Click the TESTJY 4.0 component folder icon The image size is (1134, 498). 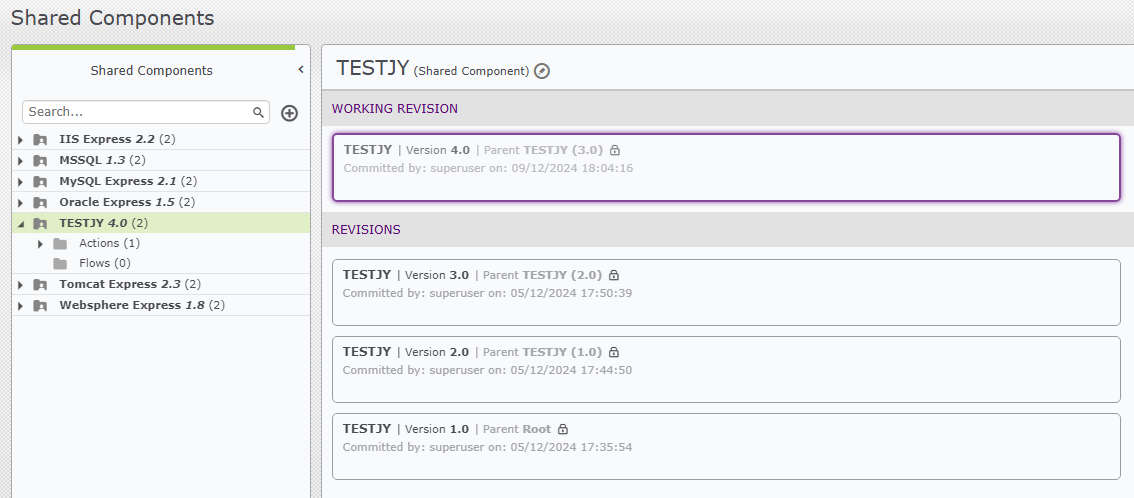pyautogui.click(x=40, y=223)
